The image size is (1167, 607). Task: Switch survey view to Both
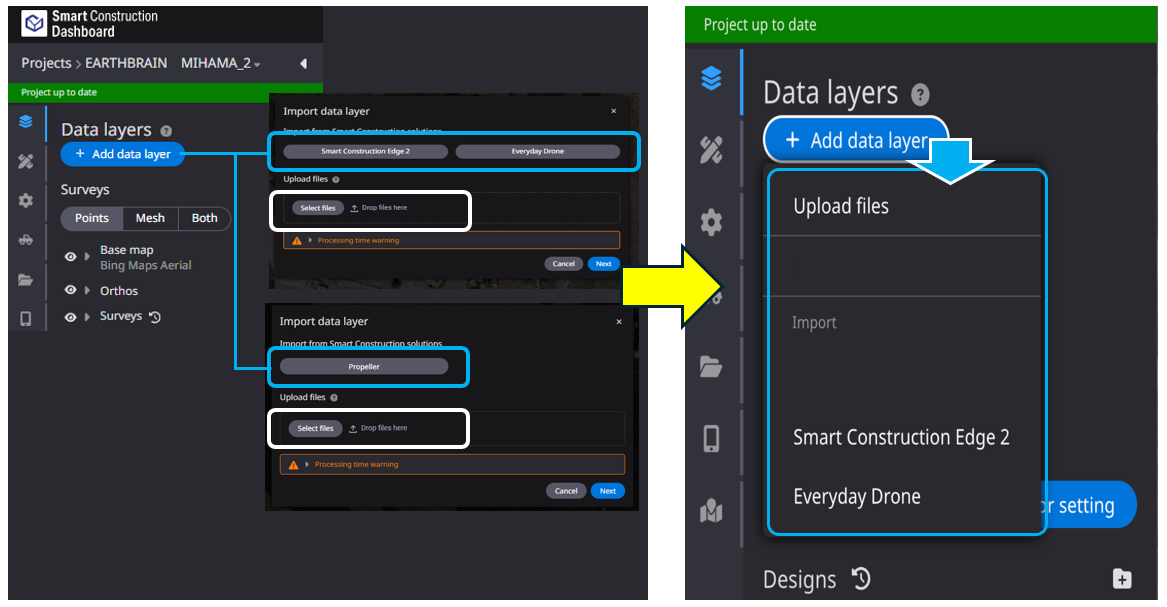point(205,218)
